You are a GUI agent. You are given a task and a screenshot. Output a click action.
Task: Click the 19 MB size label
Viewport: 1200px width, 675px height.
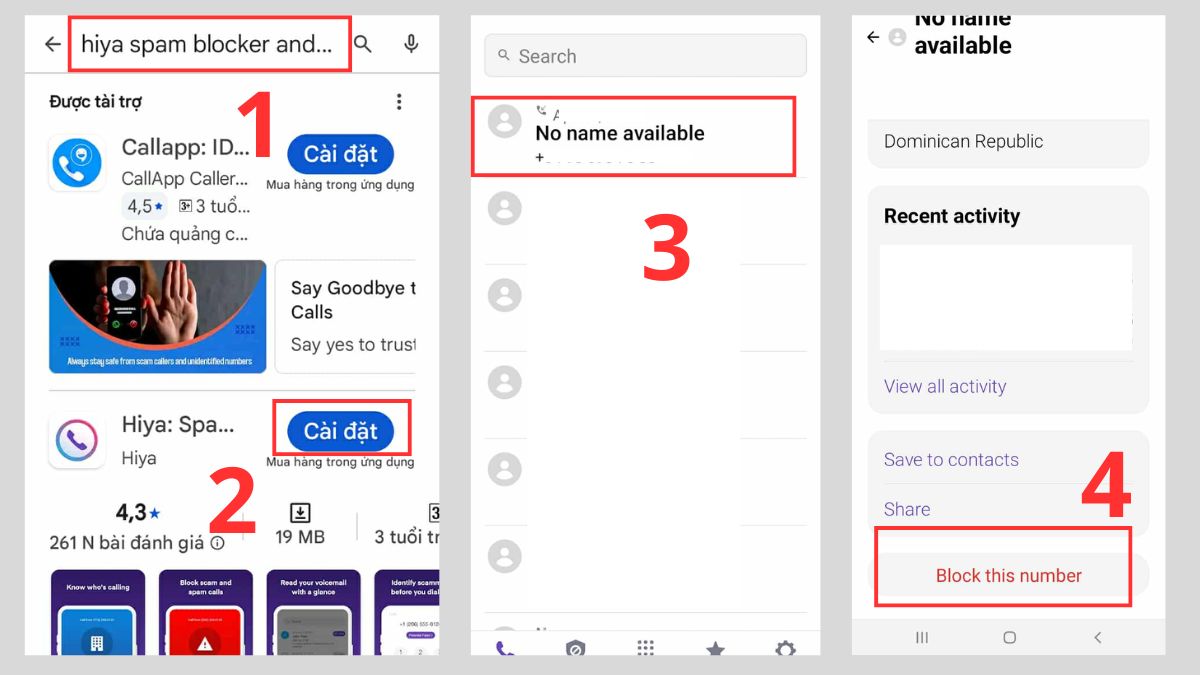300,537
